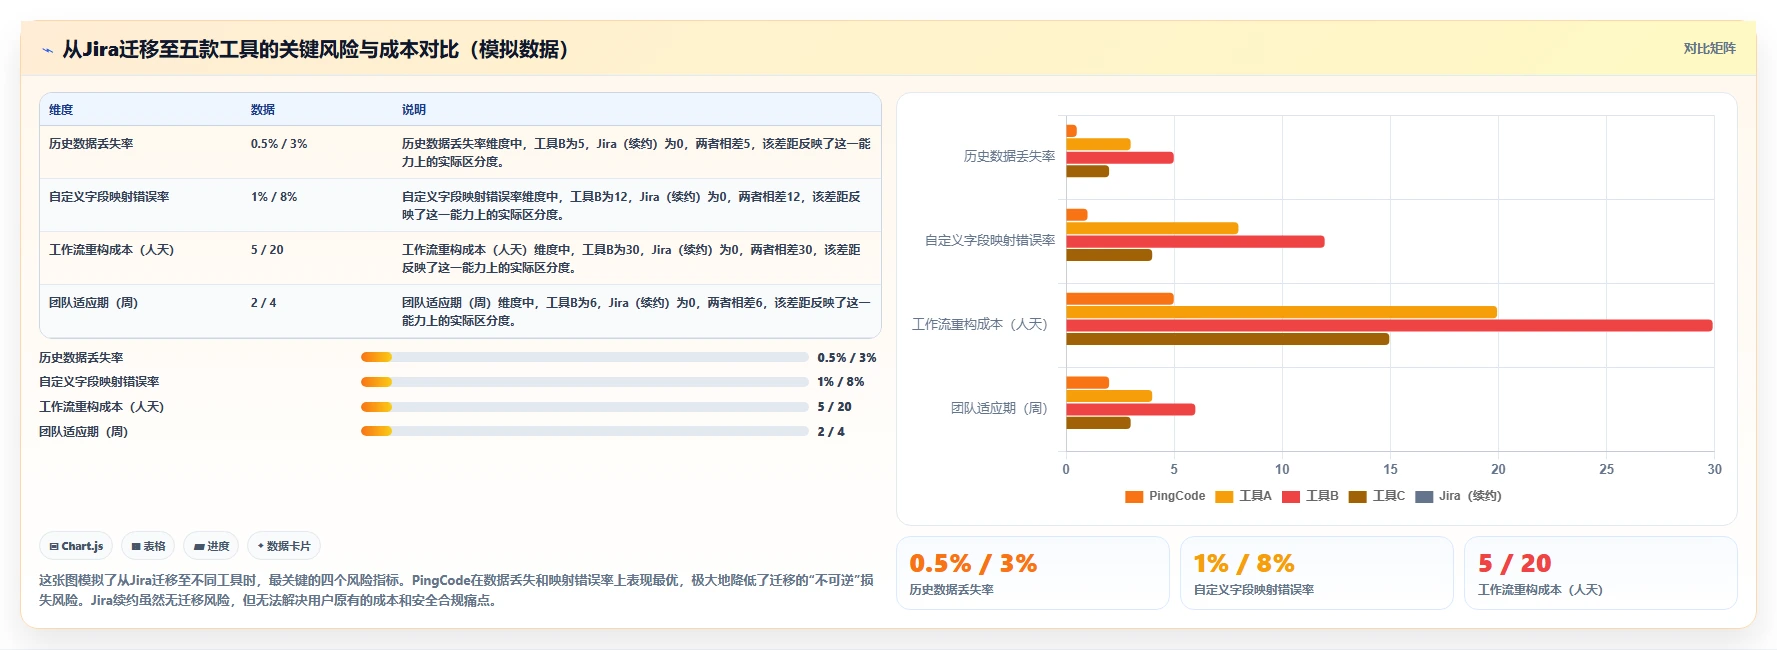Toggle the 工具B legend item
The image size is (1777, 650).
tap(1310, 496)
